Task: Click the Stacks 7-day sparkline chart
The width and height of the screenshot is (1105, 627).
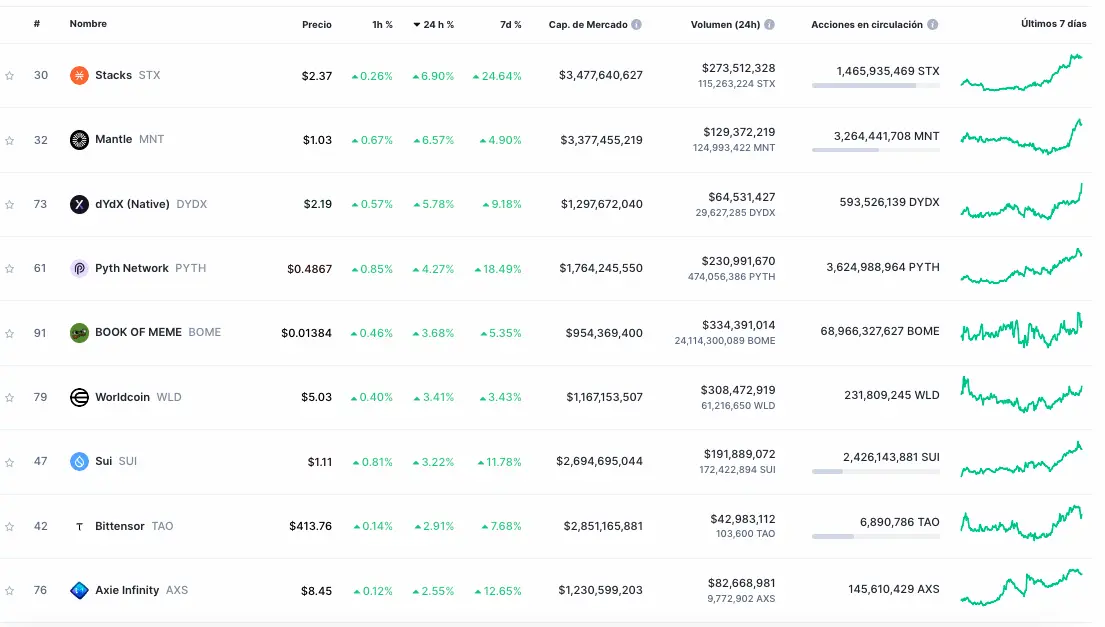Action: [x=1022, y=74]
